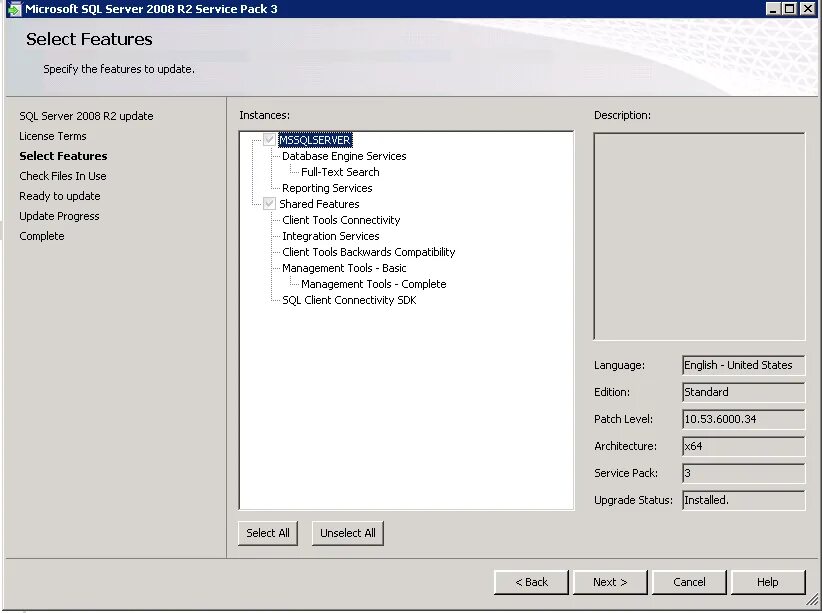The width and height of the screenshot is (822, 613).
Task: Click the Complete step
Action: point(42,236)
